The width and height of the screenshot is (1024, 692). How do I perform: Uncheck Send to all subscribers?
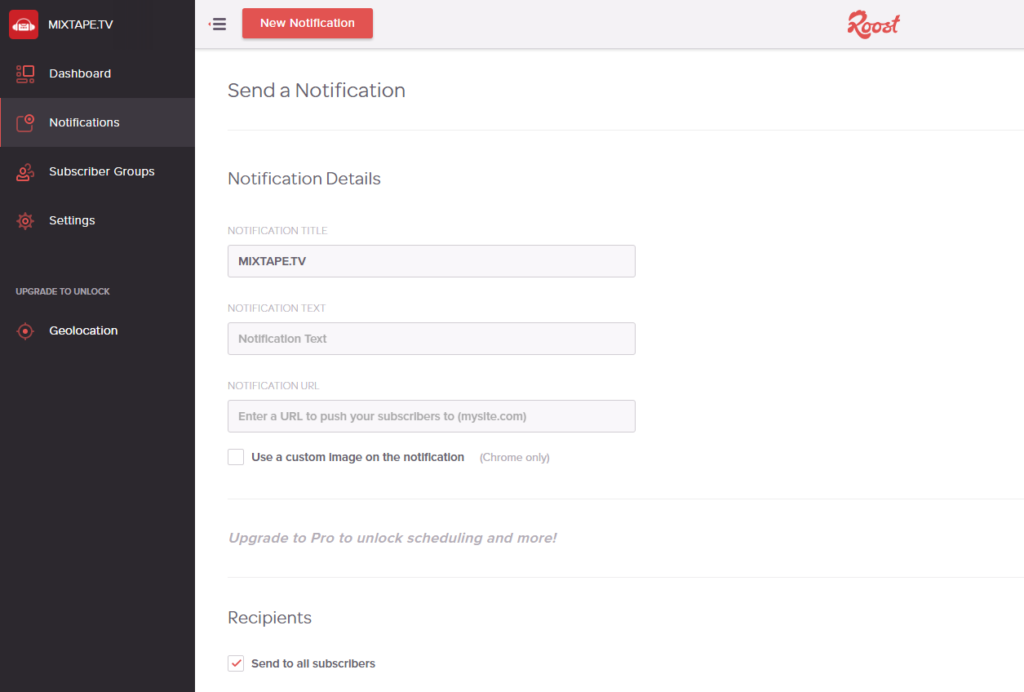(235, 663)
